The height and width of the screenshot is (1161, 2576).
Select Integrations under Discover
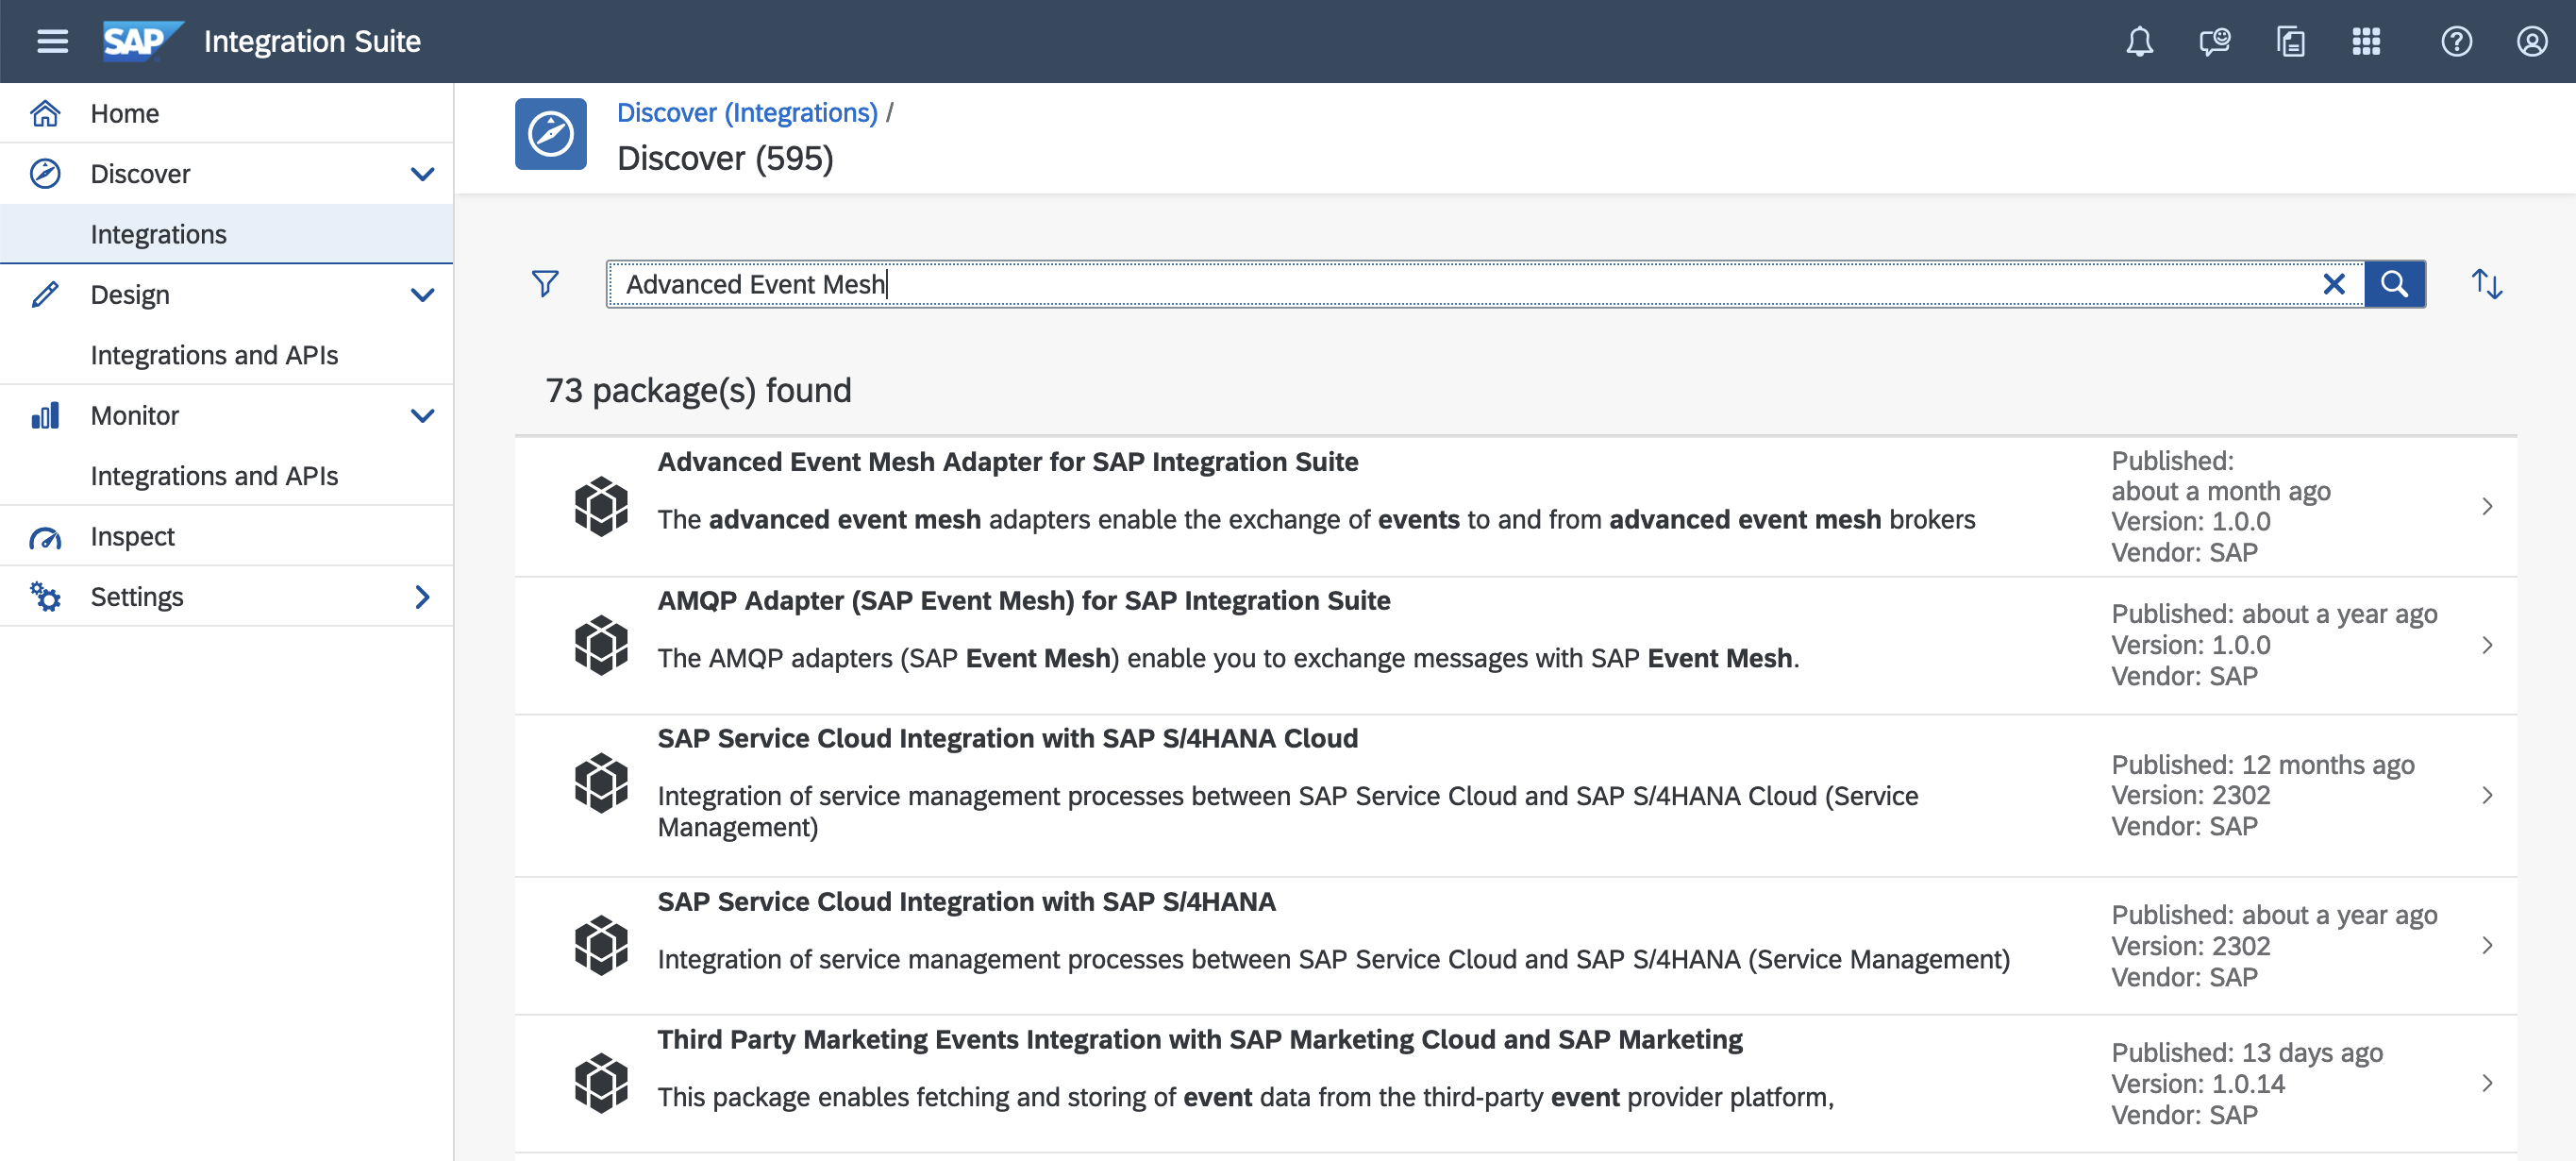[226, 234]
